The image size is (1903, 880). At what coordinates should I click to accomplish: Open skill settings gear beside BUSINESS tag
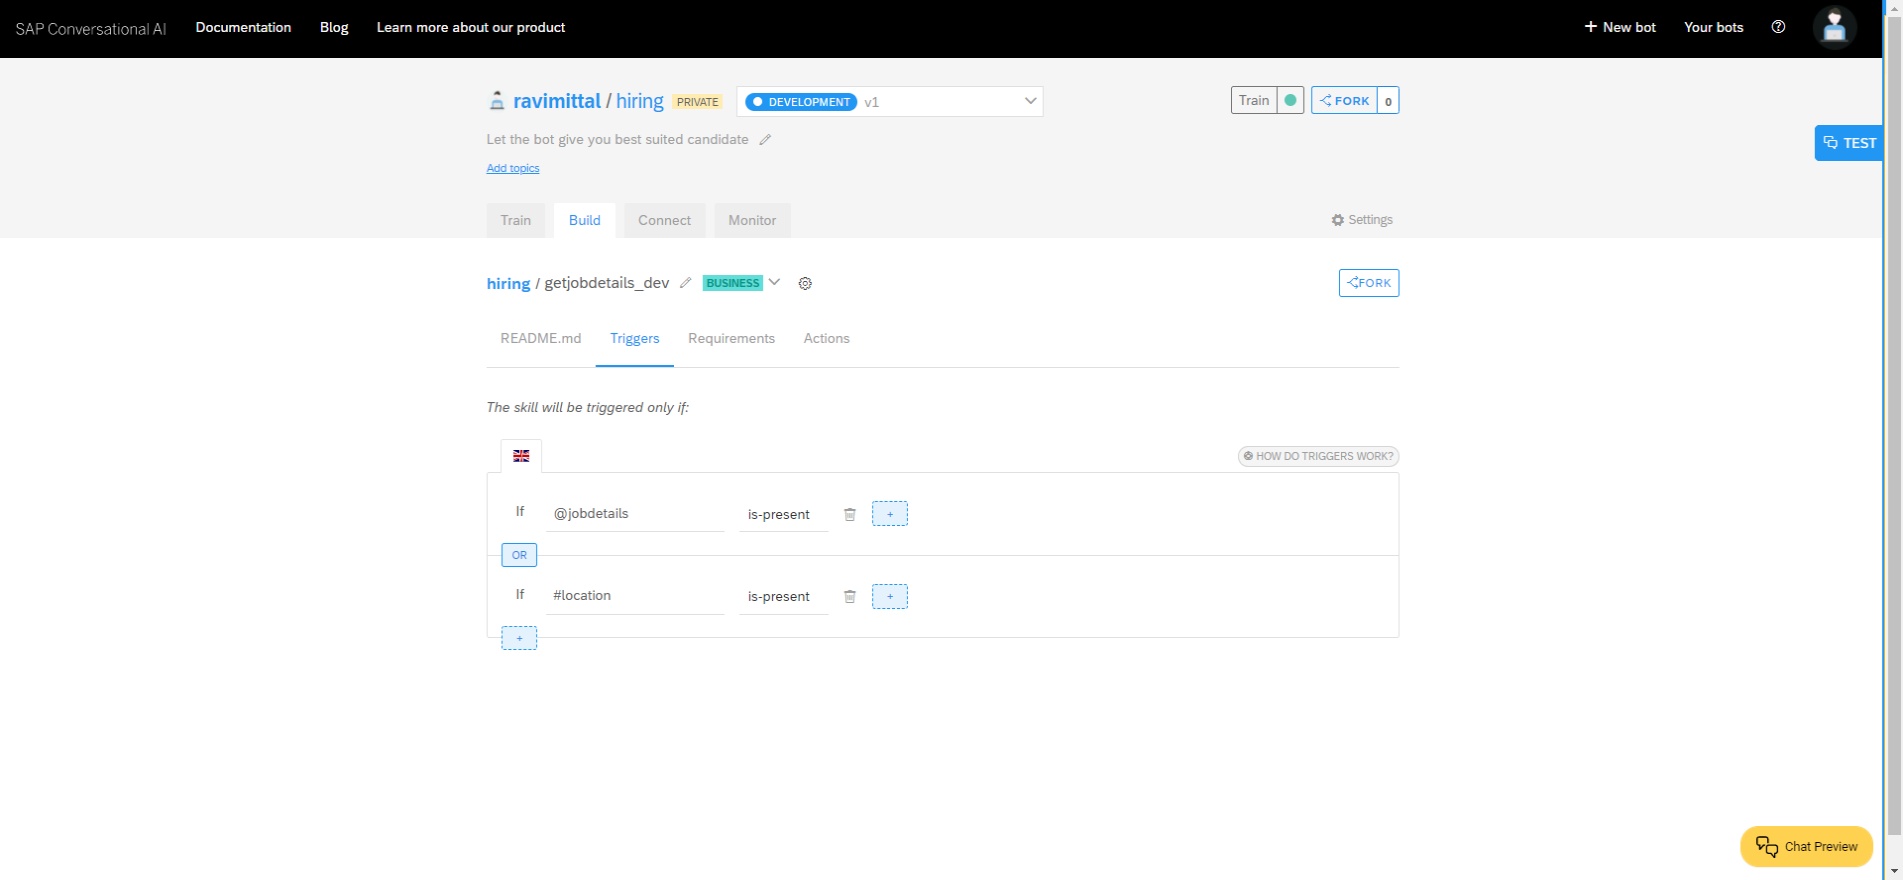point(805,283)
